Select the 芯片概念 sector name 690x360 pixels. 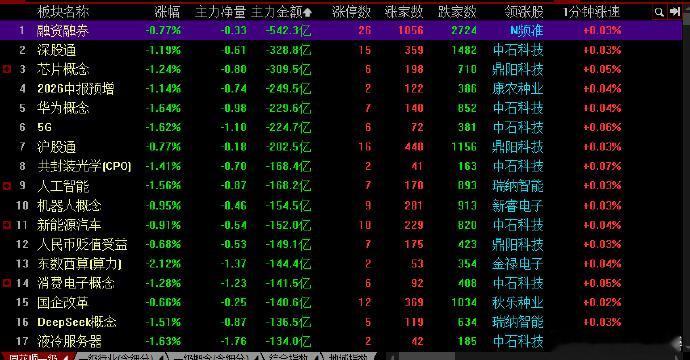63,69
